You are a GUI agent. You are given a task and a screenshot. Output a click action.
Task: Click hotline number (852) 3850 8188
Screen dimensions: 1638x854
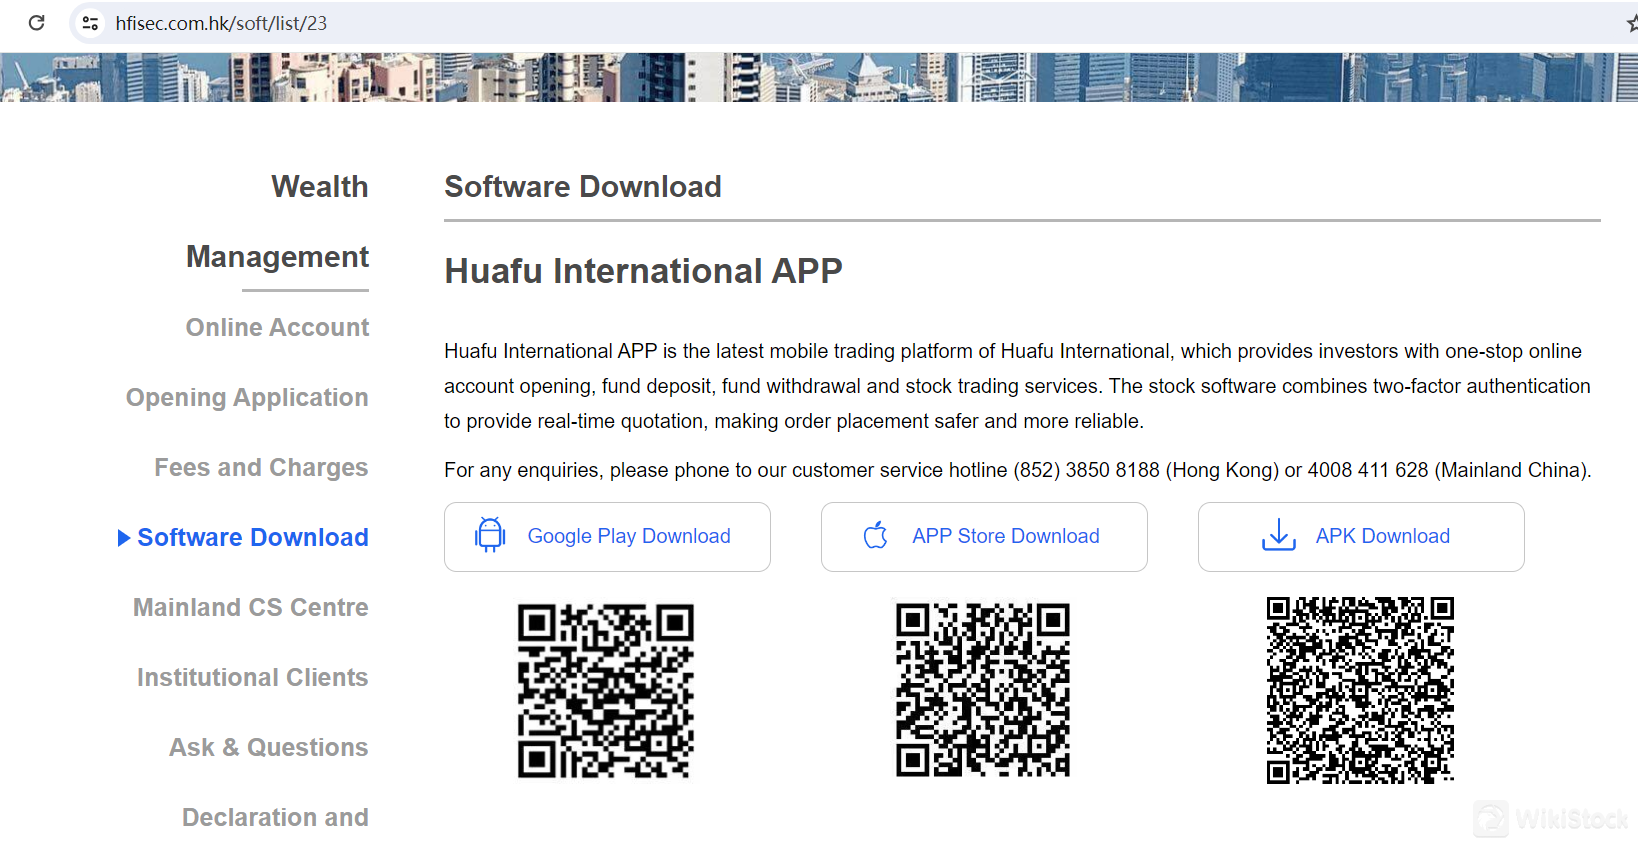[1087, 470]
